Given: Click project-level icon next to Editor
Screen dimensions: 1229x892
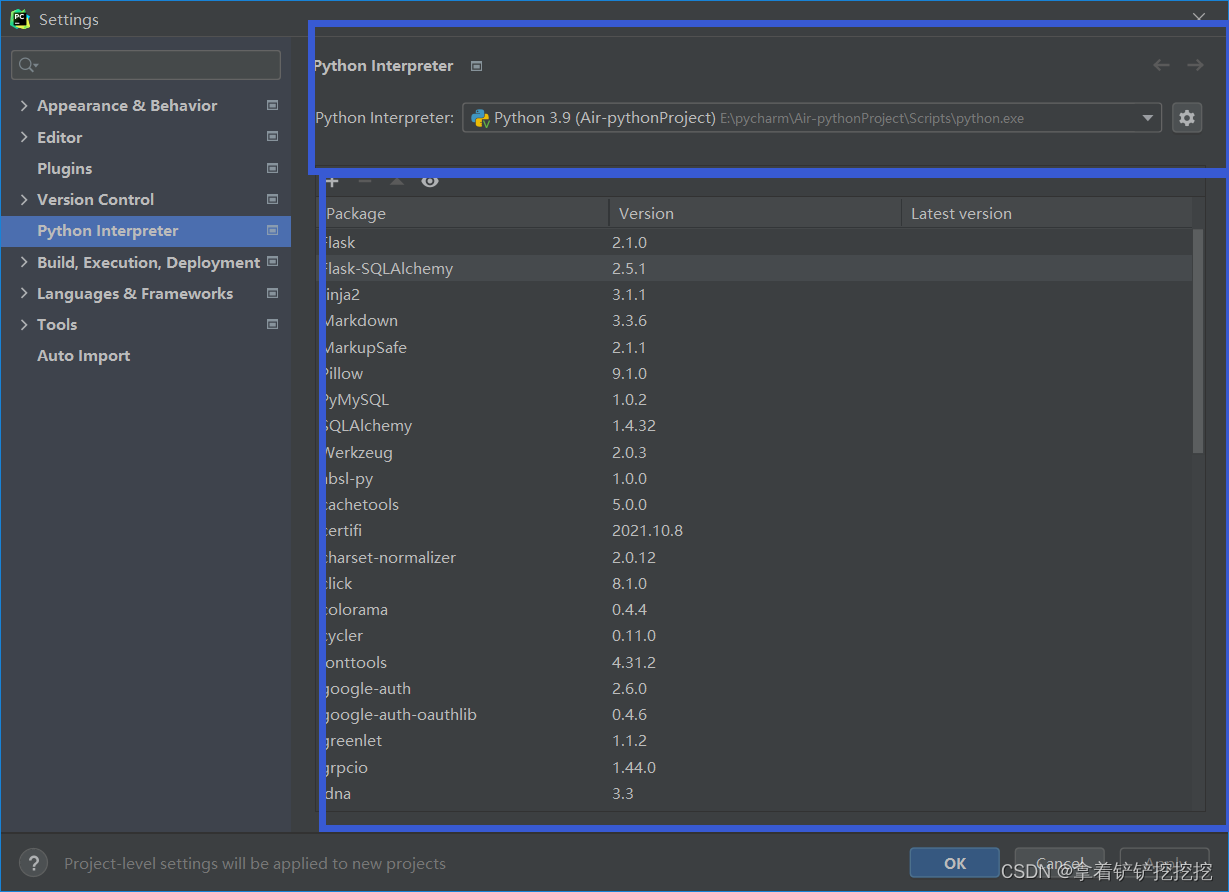Looking at the screenshot, I should click(x=273, y=137).
